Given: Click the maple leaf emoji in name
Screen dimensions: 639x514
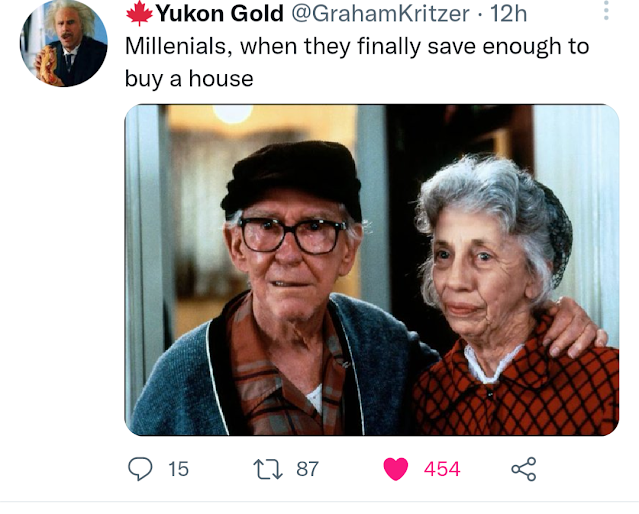Looking at the screenshot, I should 139,13.
